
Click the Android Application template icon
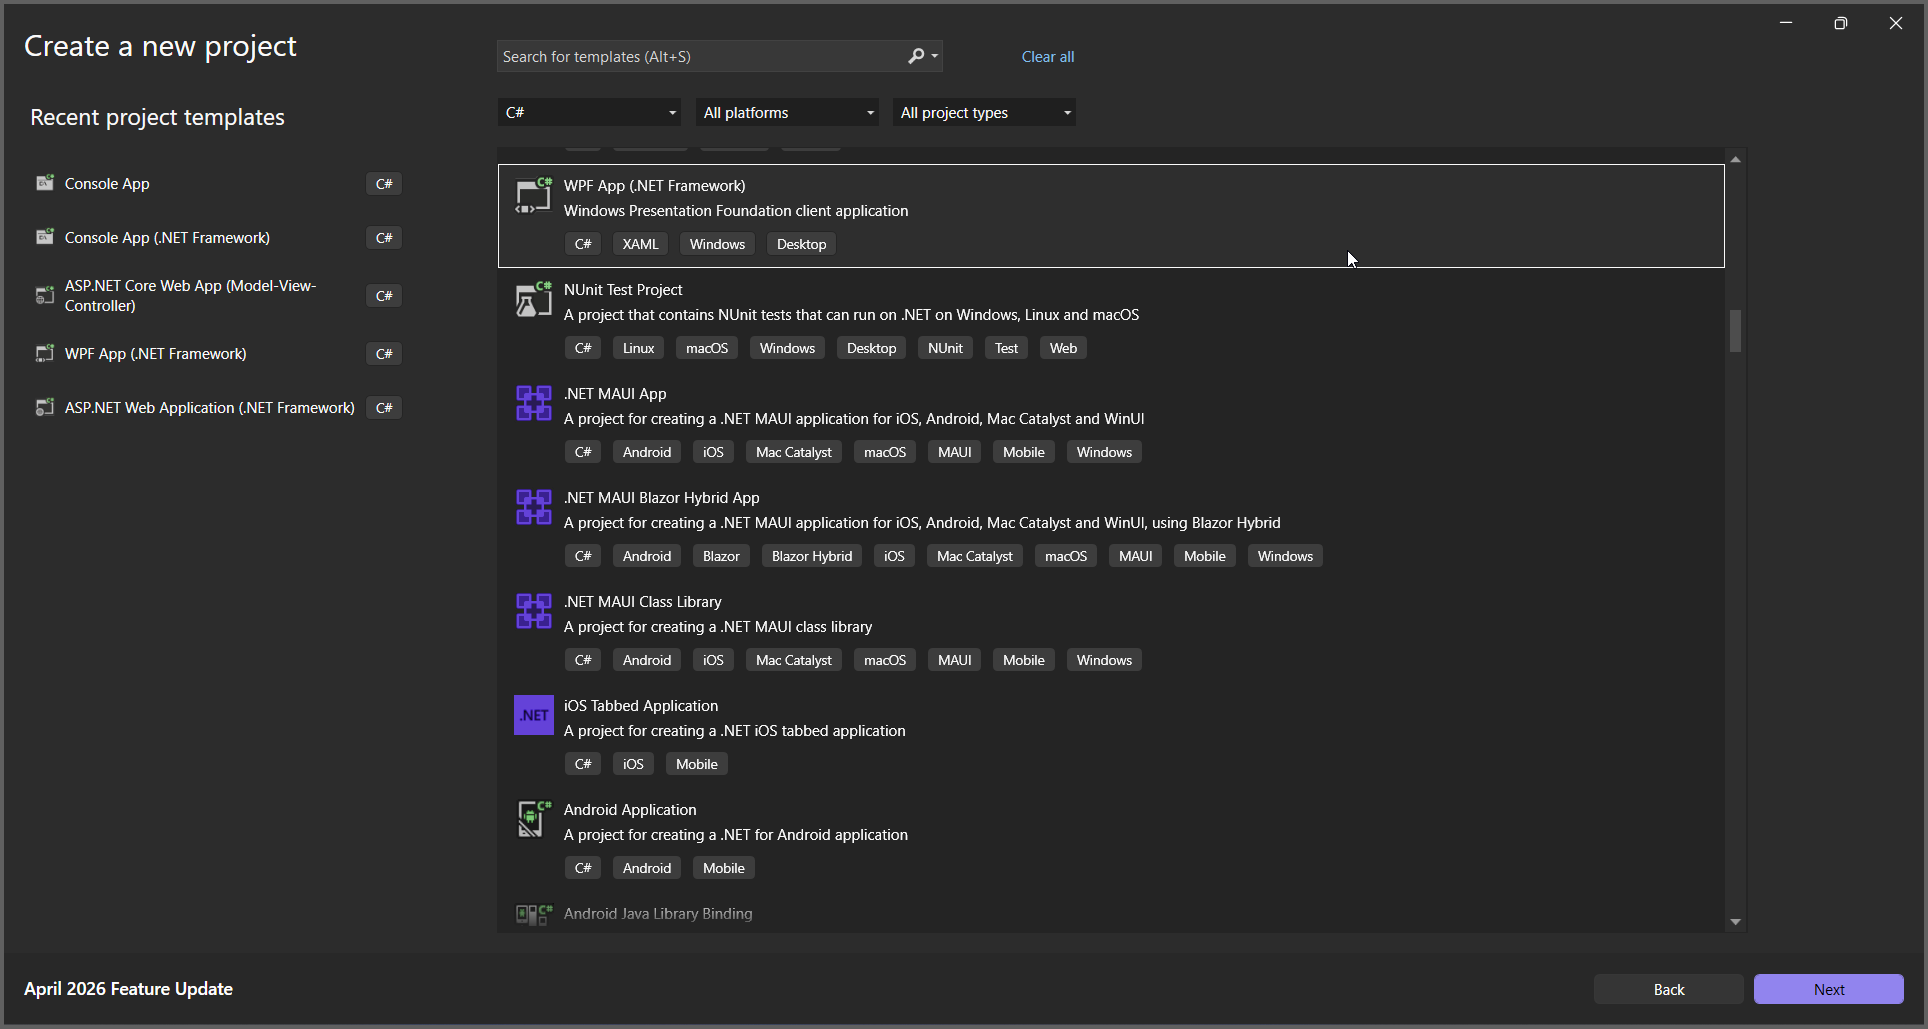click(533, 819)
